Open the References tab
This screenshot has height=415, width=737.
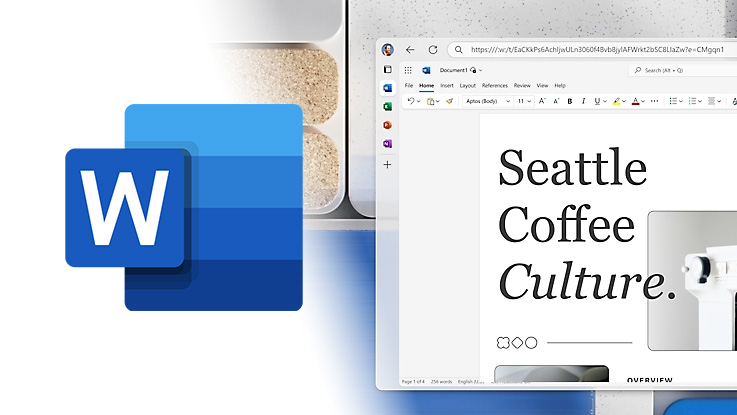[x=495, y=86]
